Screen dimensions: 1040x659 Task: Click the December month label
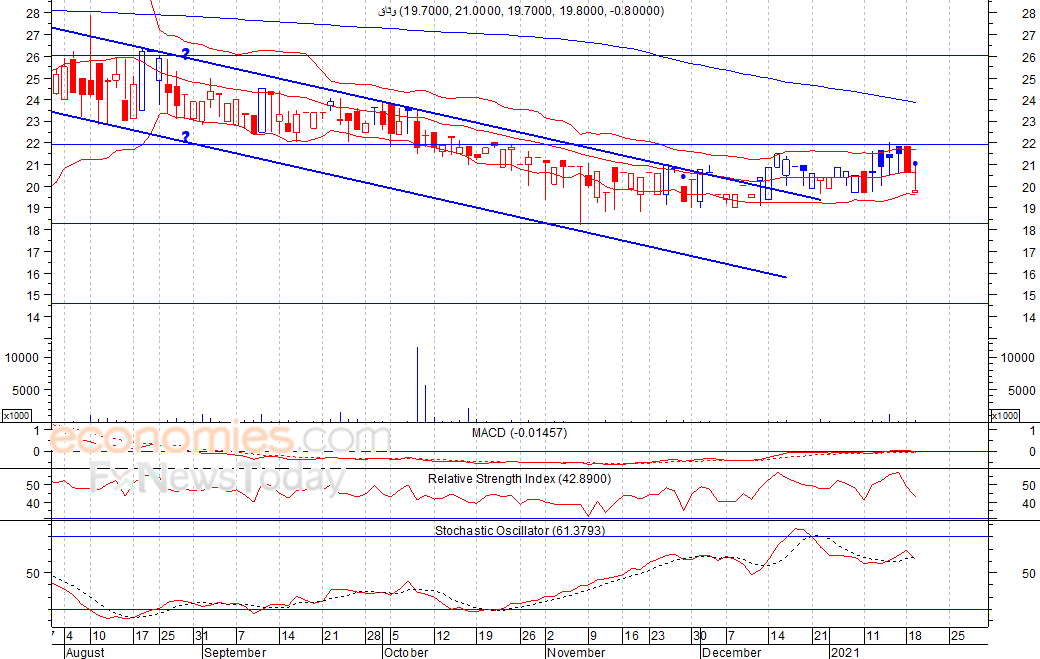pyautogui.click(x=732, y=652)
